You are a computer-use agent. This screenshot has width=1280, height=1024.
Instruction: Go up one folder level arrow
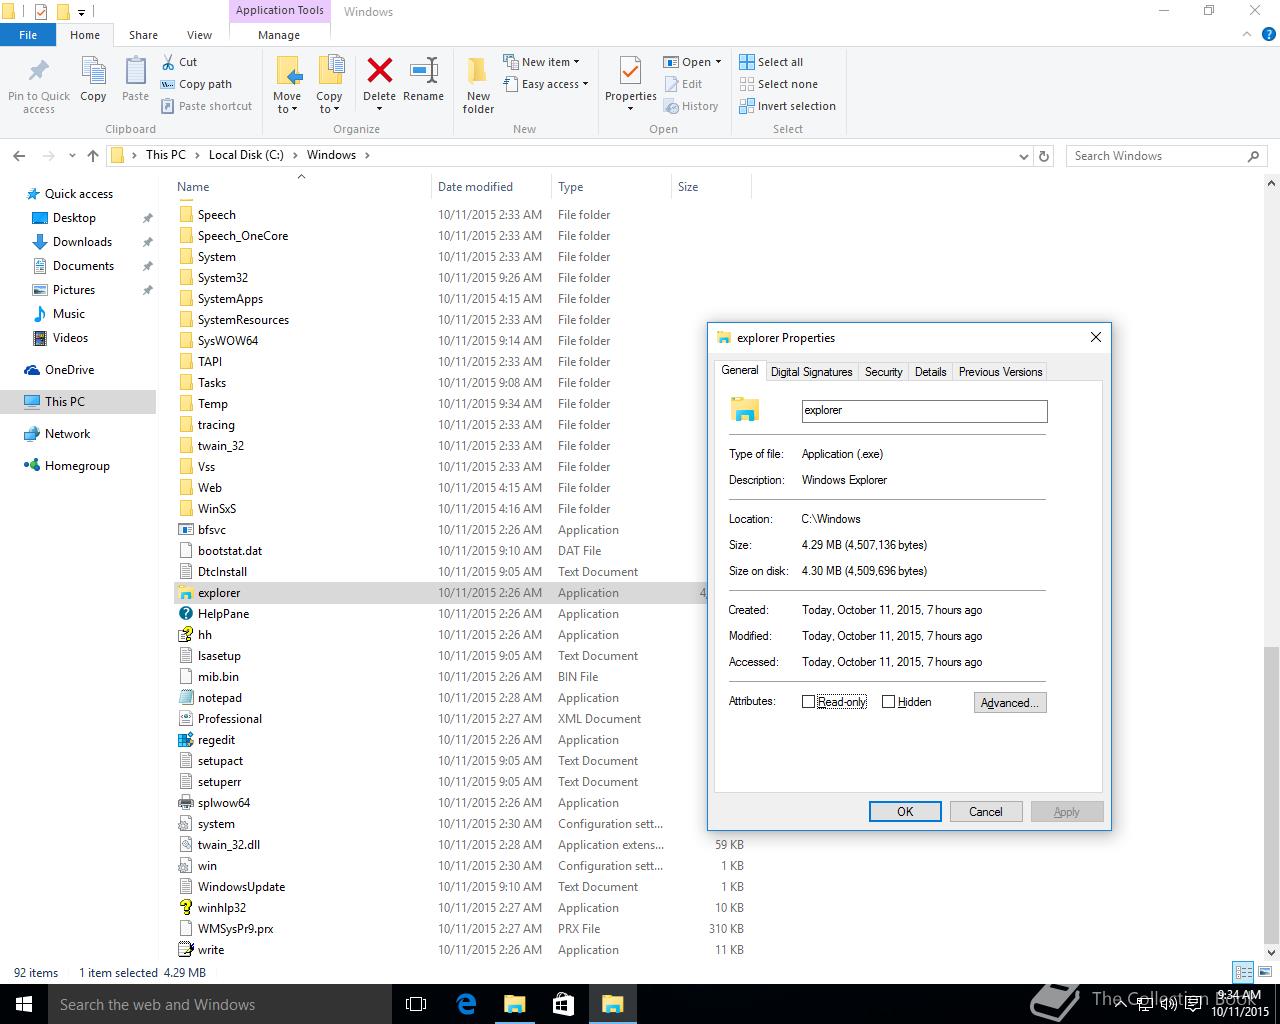point(93,156)
